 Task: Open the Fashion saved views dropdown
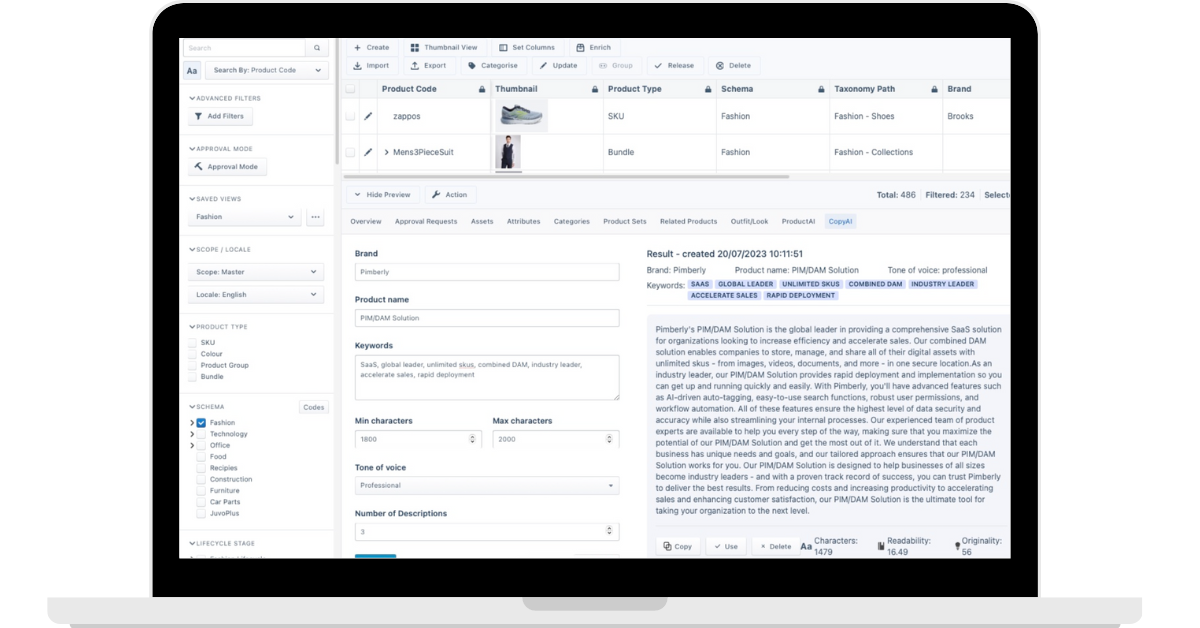[x=244, y=217]
